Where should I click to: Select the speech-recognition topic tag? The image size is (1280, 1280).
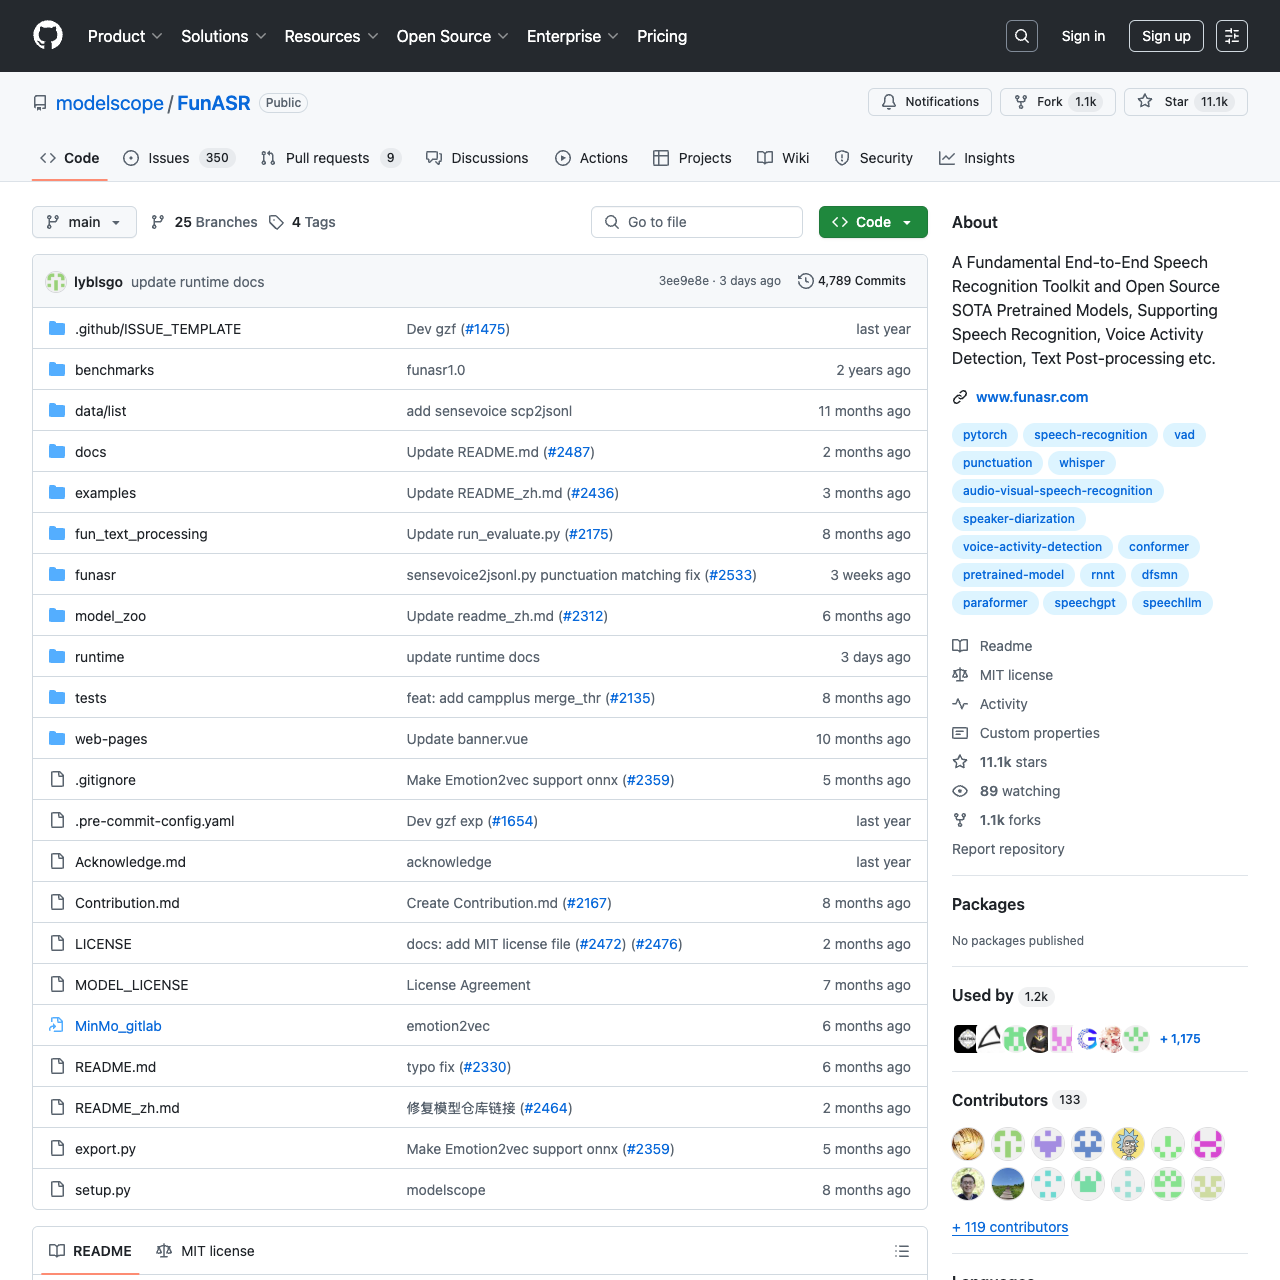(x=1090, y=435)
